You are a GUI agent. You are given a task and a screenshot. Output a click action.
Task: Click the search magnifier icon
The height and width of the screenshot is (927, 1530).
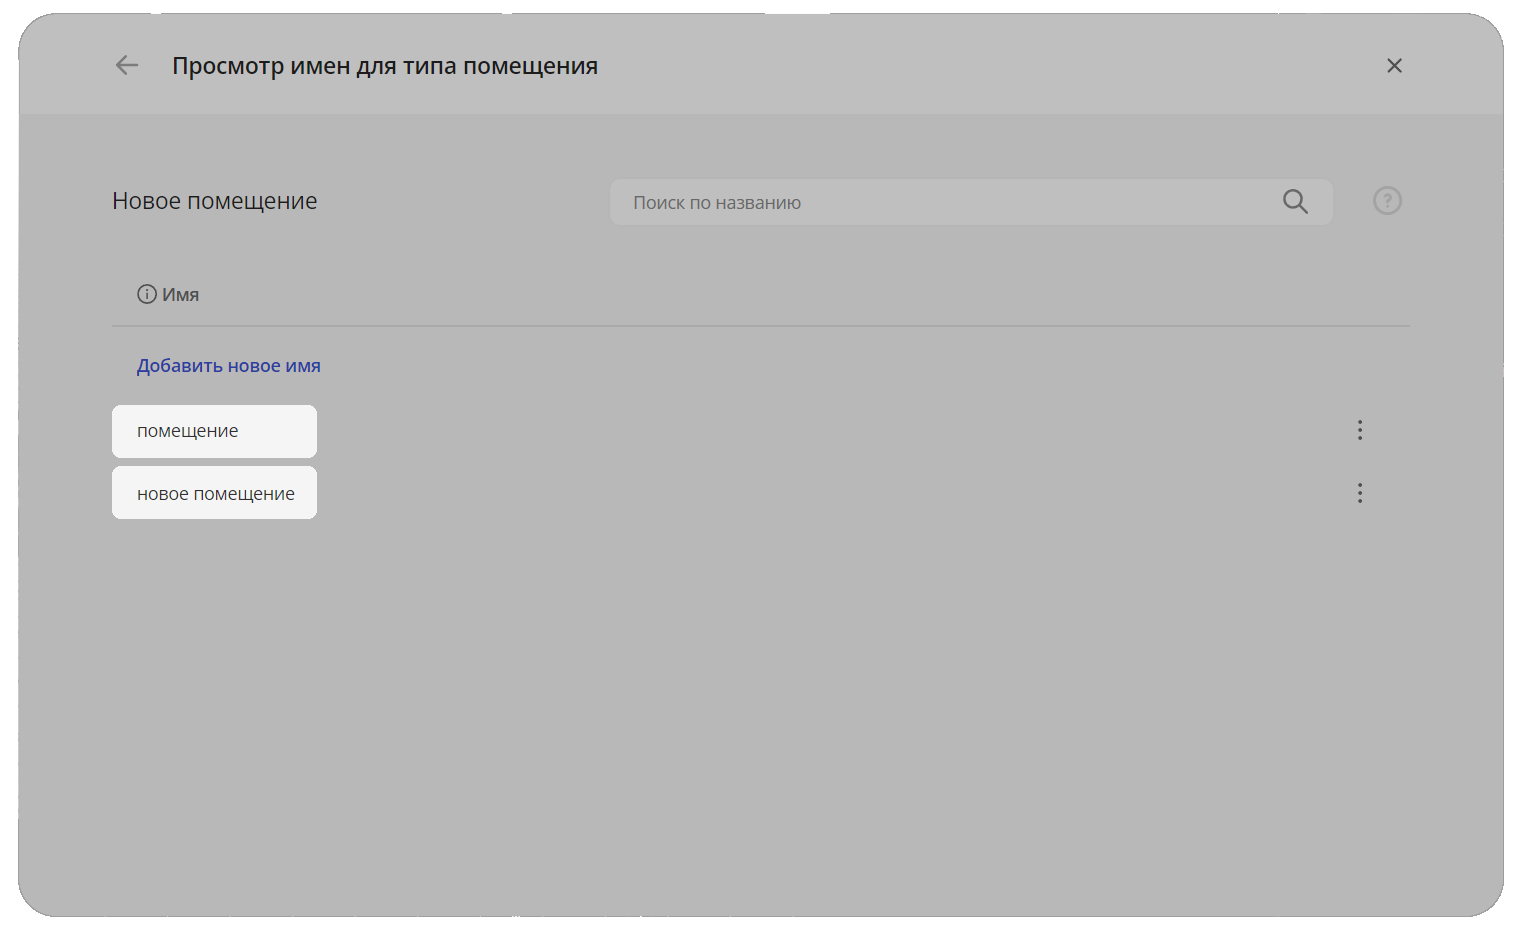pos(1295,202)
